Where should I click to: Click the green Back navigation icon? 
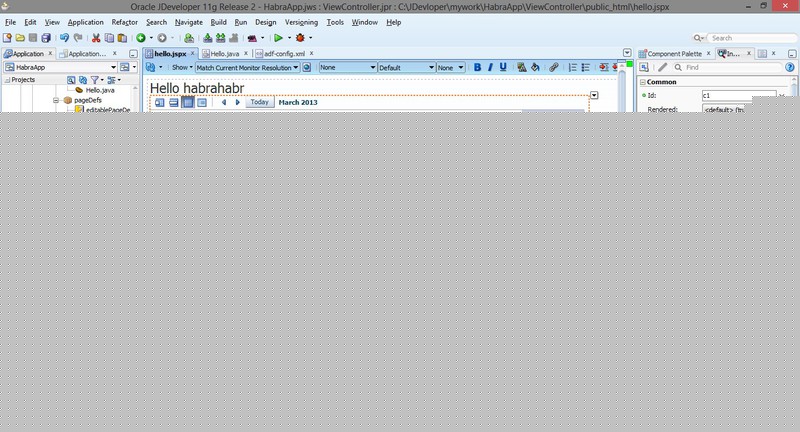[x=141, y=38]
